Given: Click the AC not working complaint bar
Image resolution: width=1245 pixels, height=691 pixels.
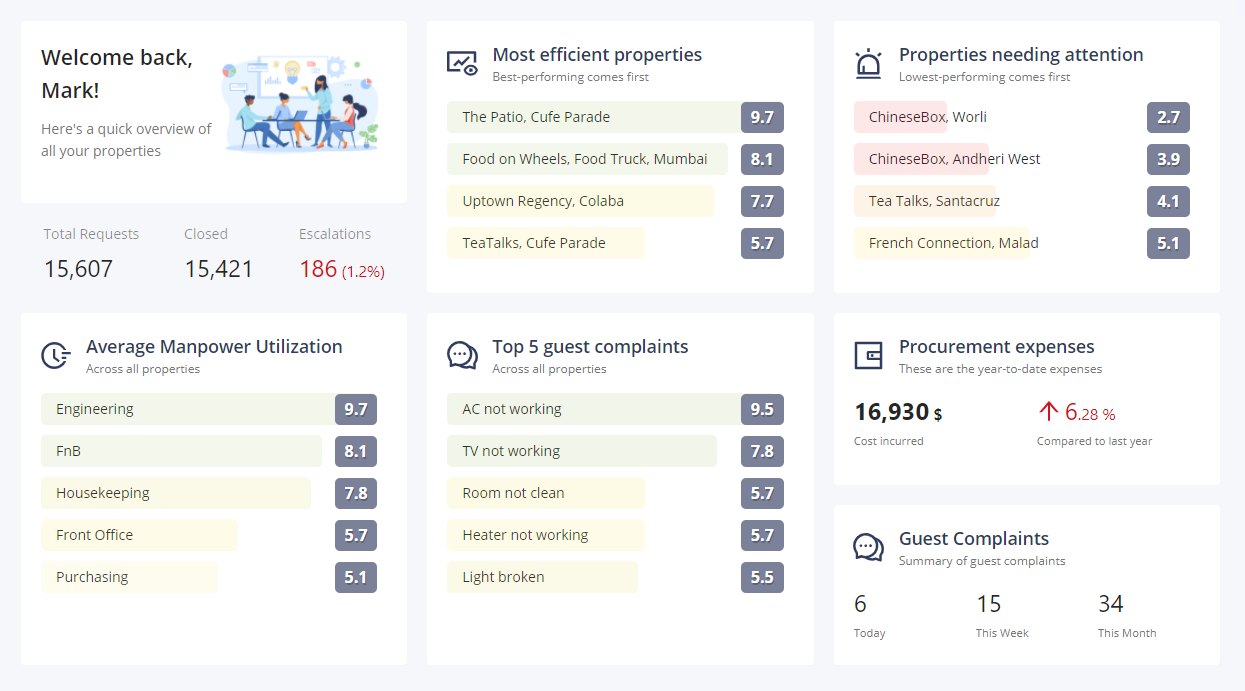Looking at the screenshot, I should pyautogui.click(x=594, y=409).
